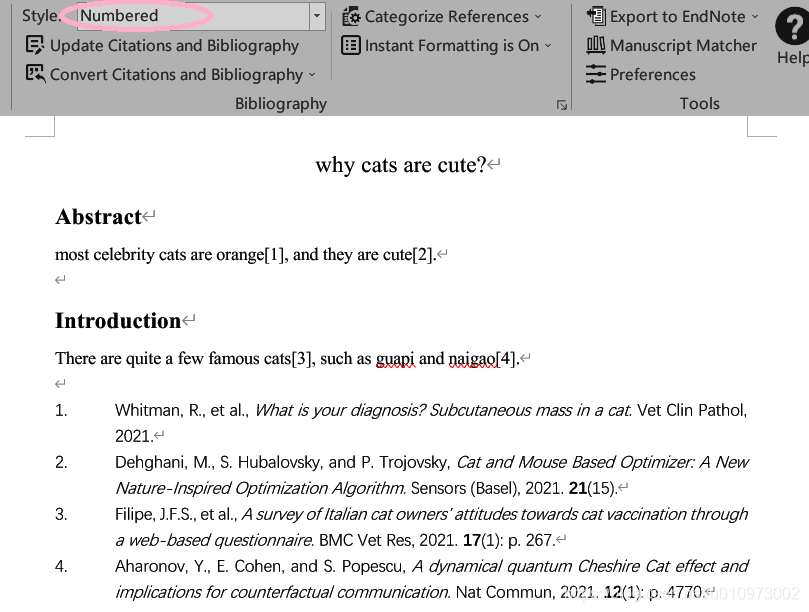
Task: Click 'web-based questionnaire' italic text
Action: pos(221,540)
